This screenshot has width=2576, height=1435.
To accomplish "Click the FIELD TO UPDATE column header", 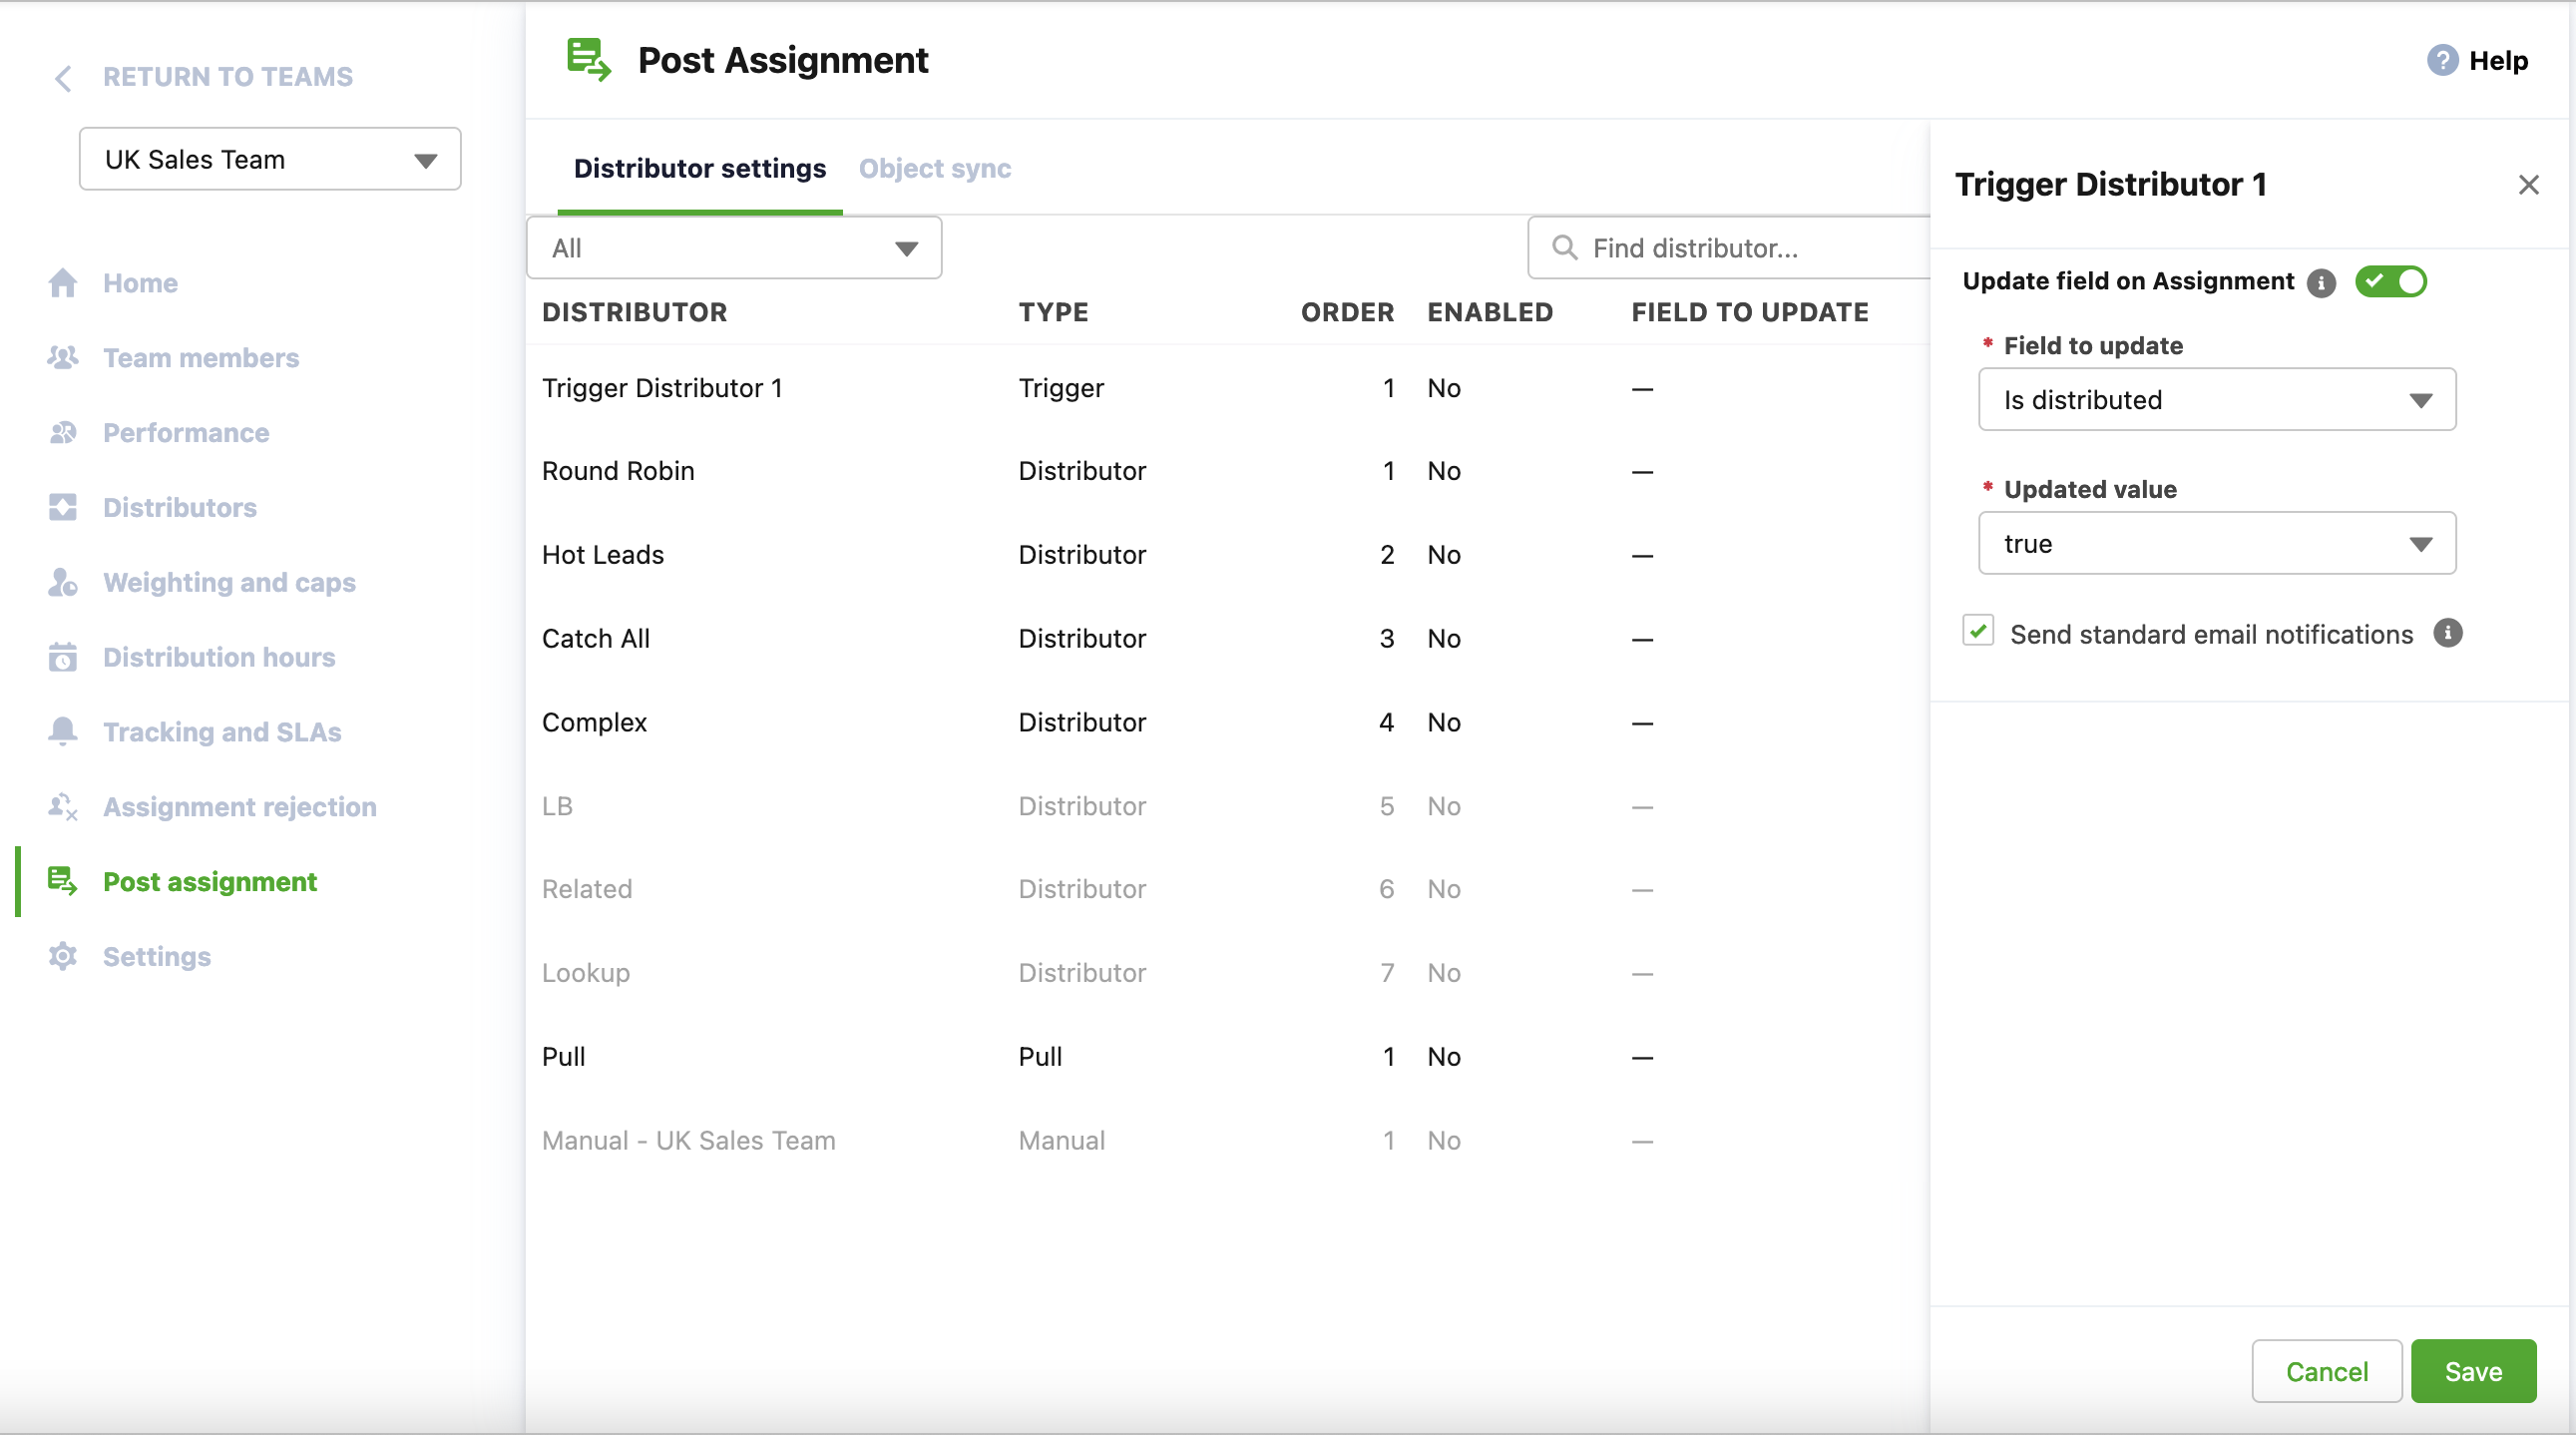I will pos(1749,312).
